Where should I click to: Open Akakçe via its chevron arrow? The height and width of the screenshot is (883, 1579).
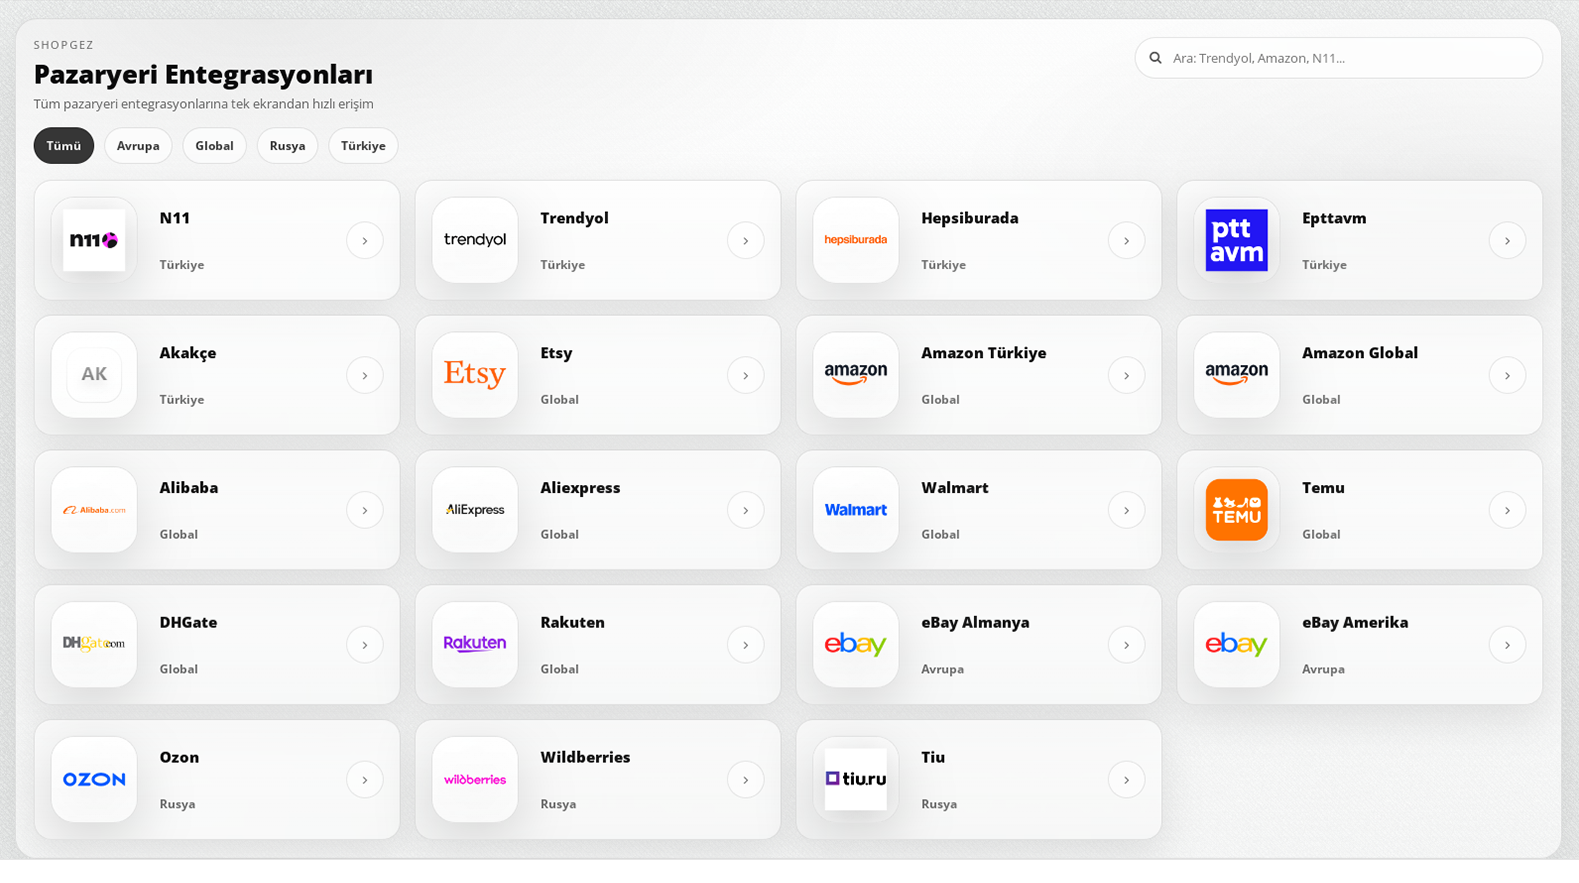365,376
